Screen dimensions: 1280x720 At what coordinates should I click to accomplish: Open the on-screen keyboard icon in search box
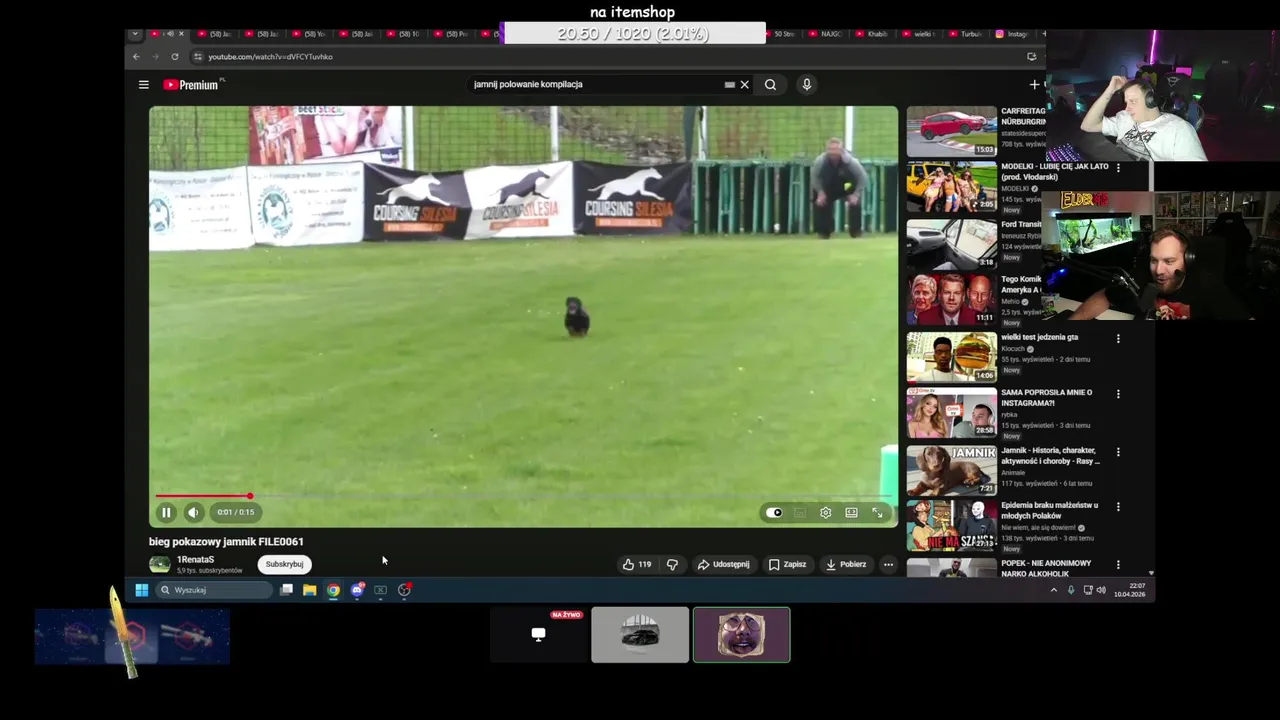pos(730,85)
